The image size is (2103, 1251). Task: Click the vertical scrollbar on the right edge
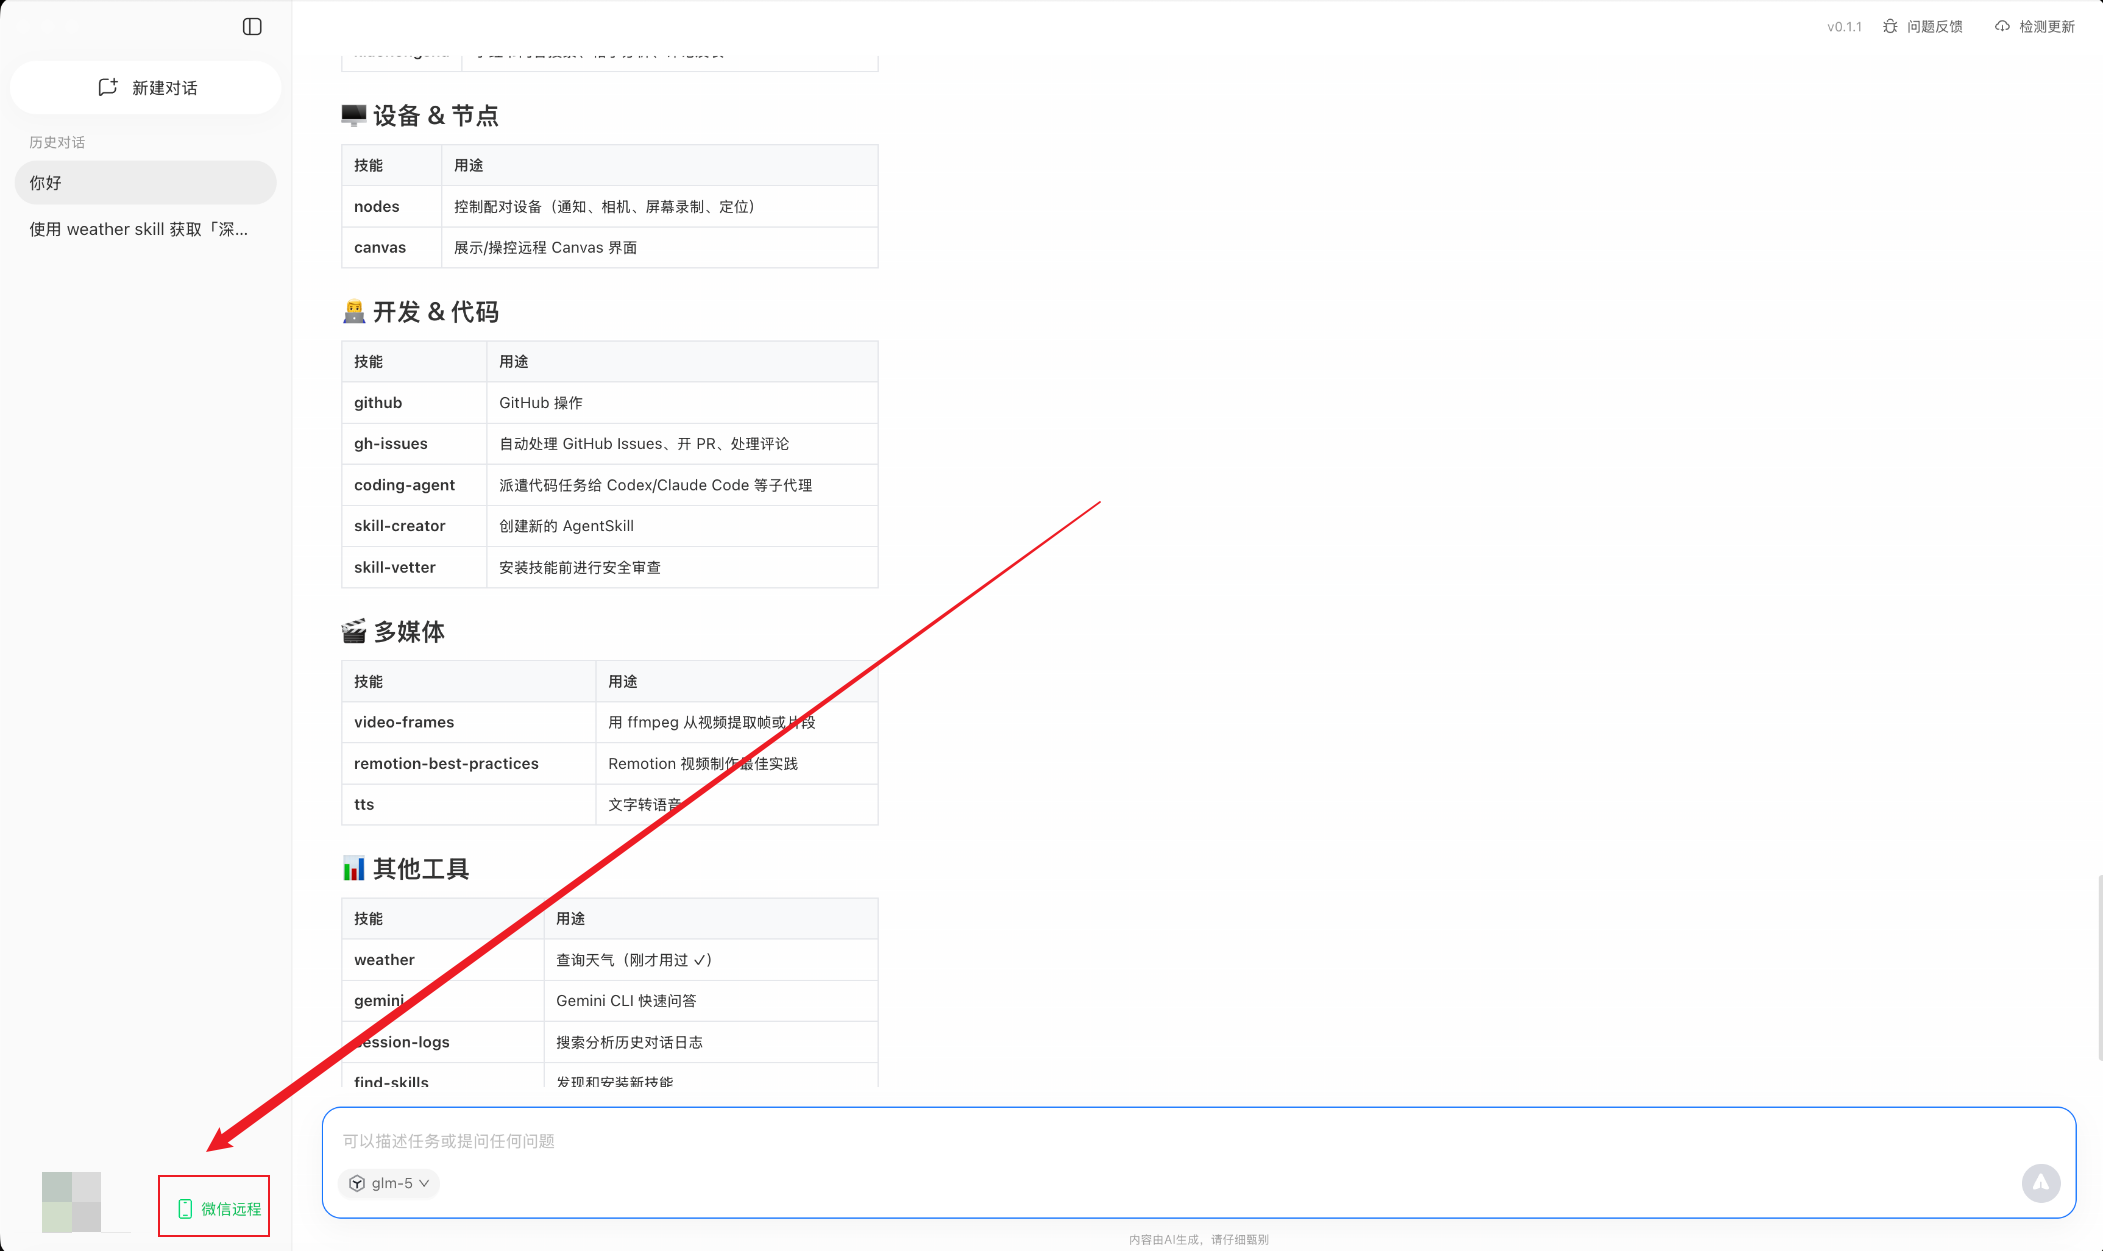click(2099, 967)
